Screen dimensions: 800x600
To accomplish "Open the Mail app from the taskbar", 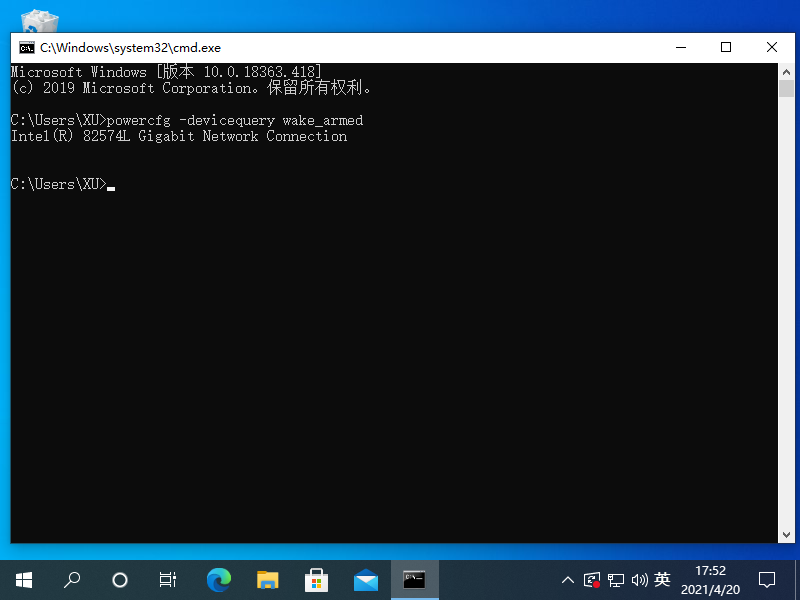I will click(x=365, y=579).
